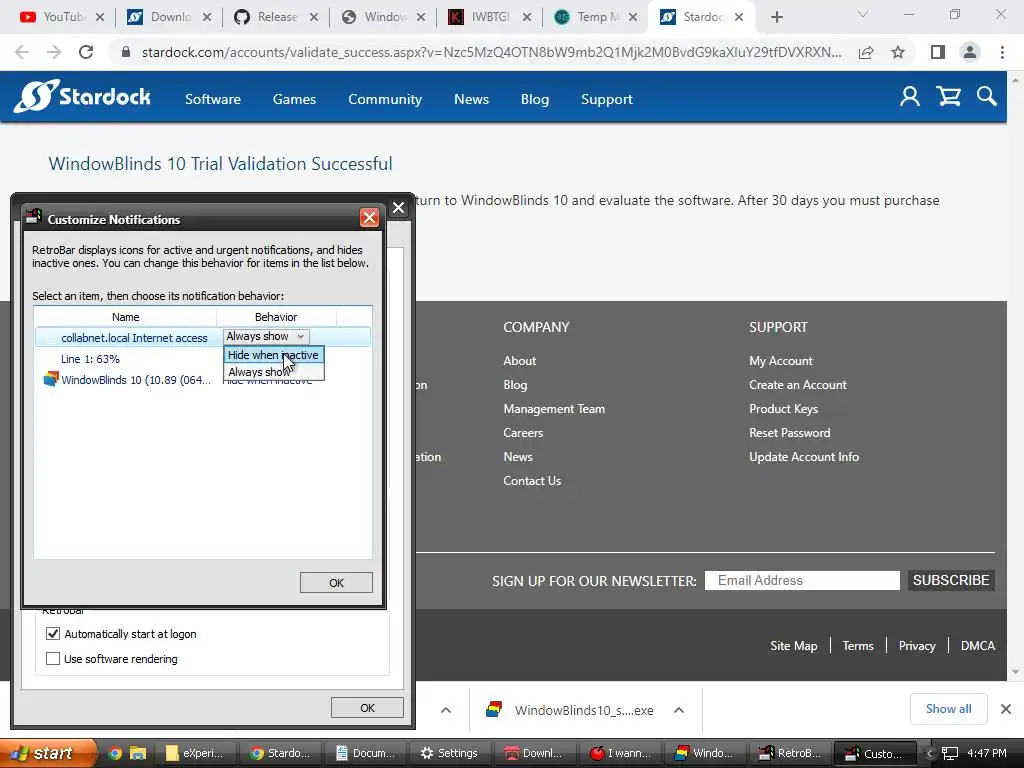Open the News nav item

(472, 99)
